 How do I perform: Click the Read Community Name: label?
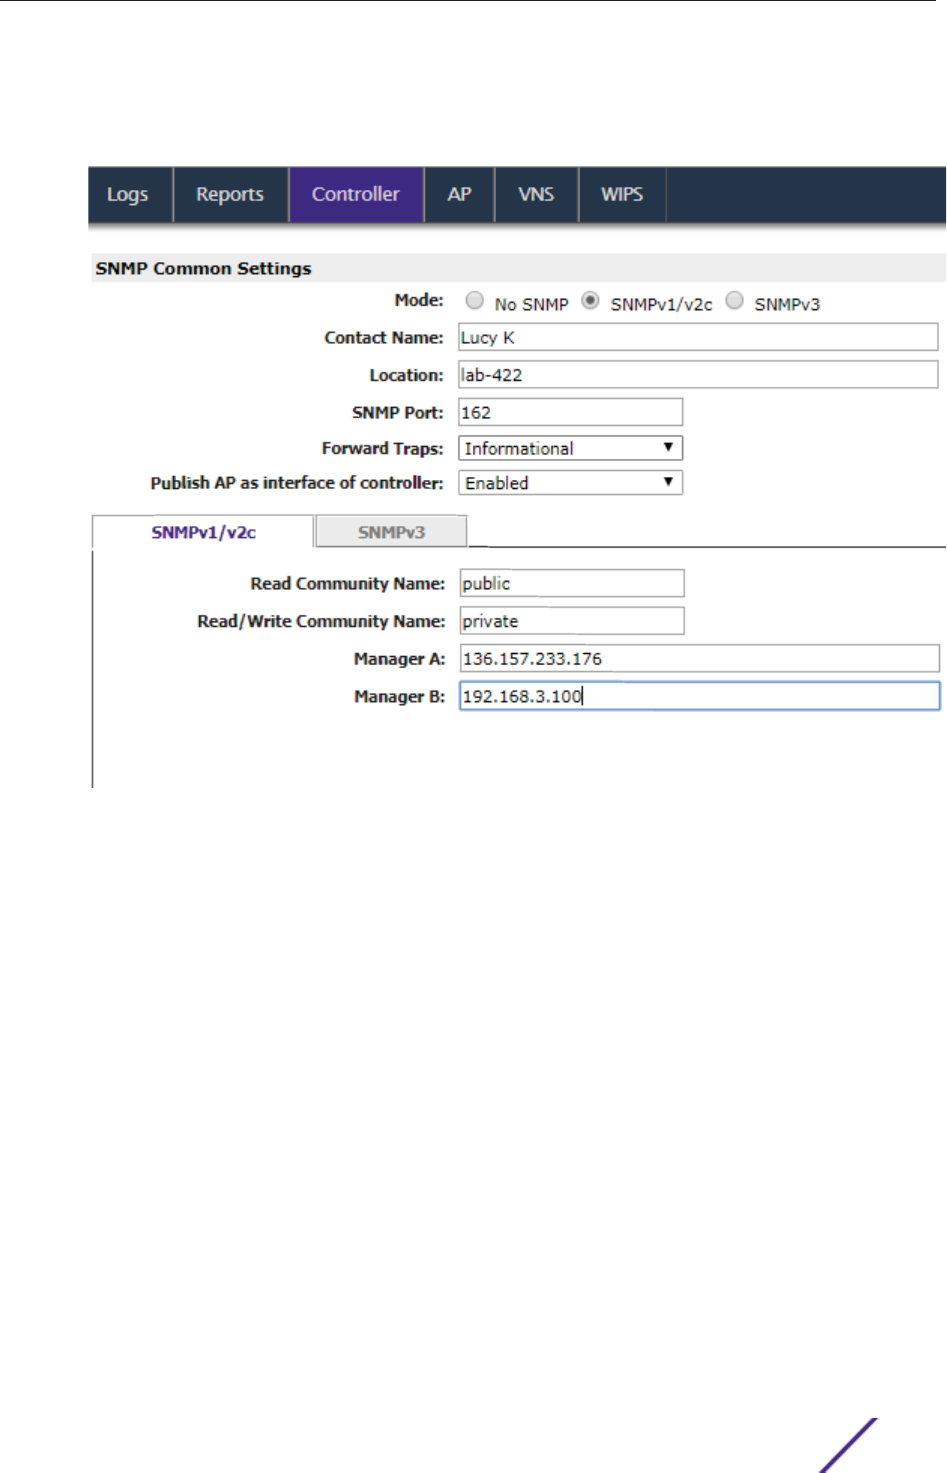point(347,583)
